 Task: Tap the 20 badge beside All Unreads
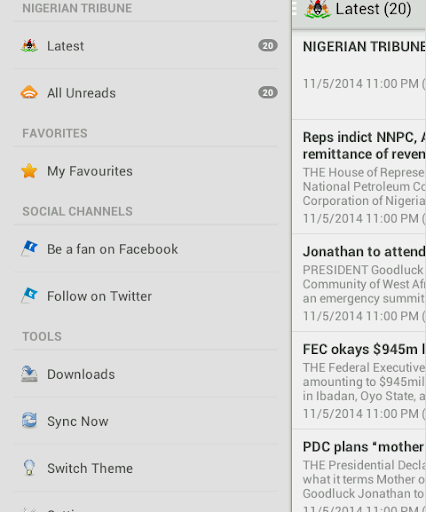coord(268,93)
